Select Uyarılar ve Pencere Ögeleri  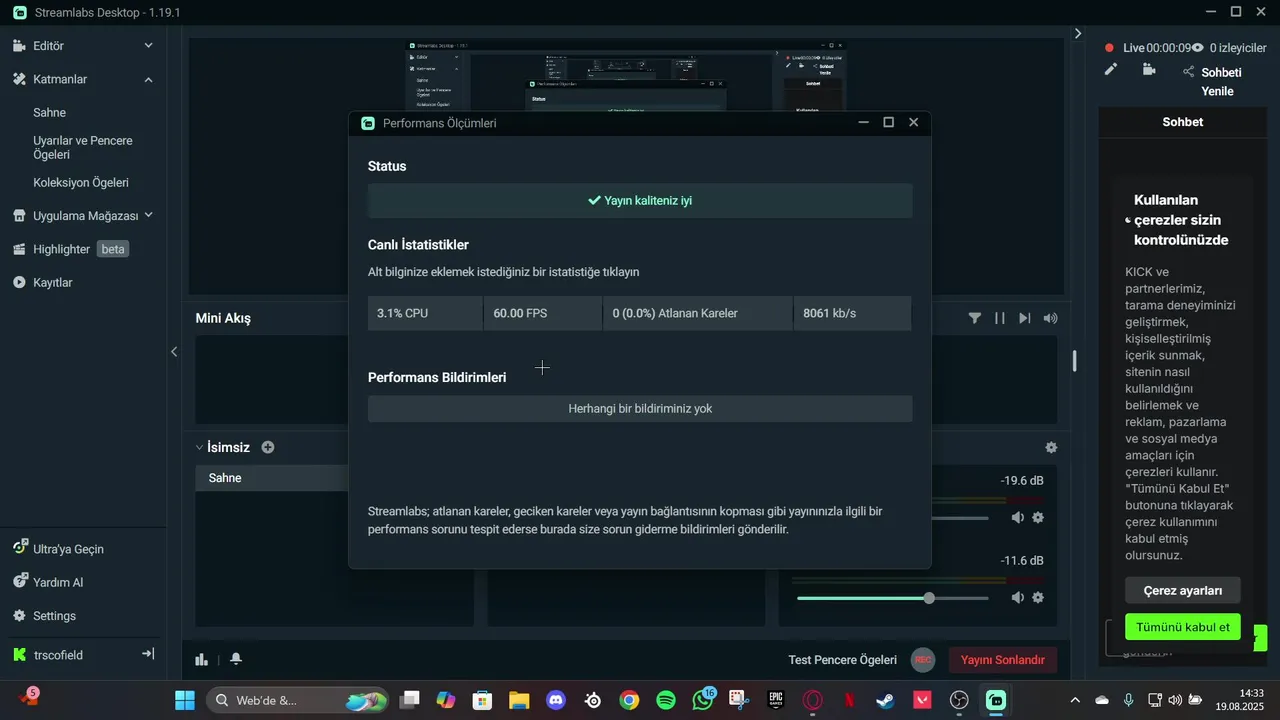pyautogui.click(x=83, y=148)
